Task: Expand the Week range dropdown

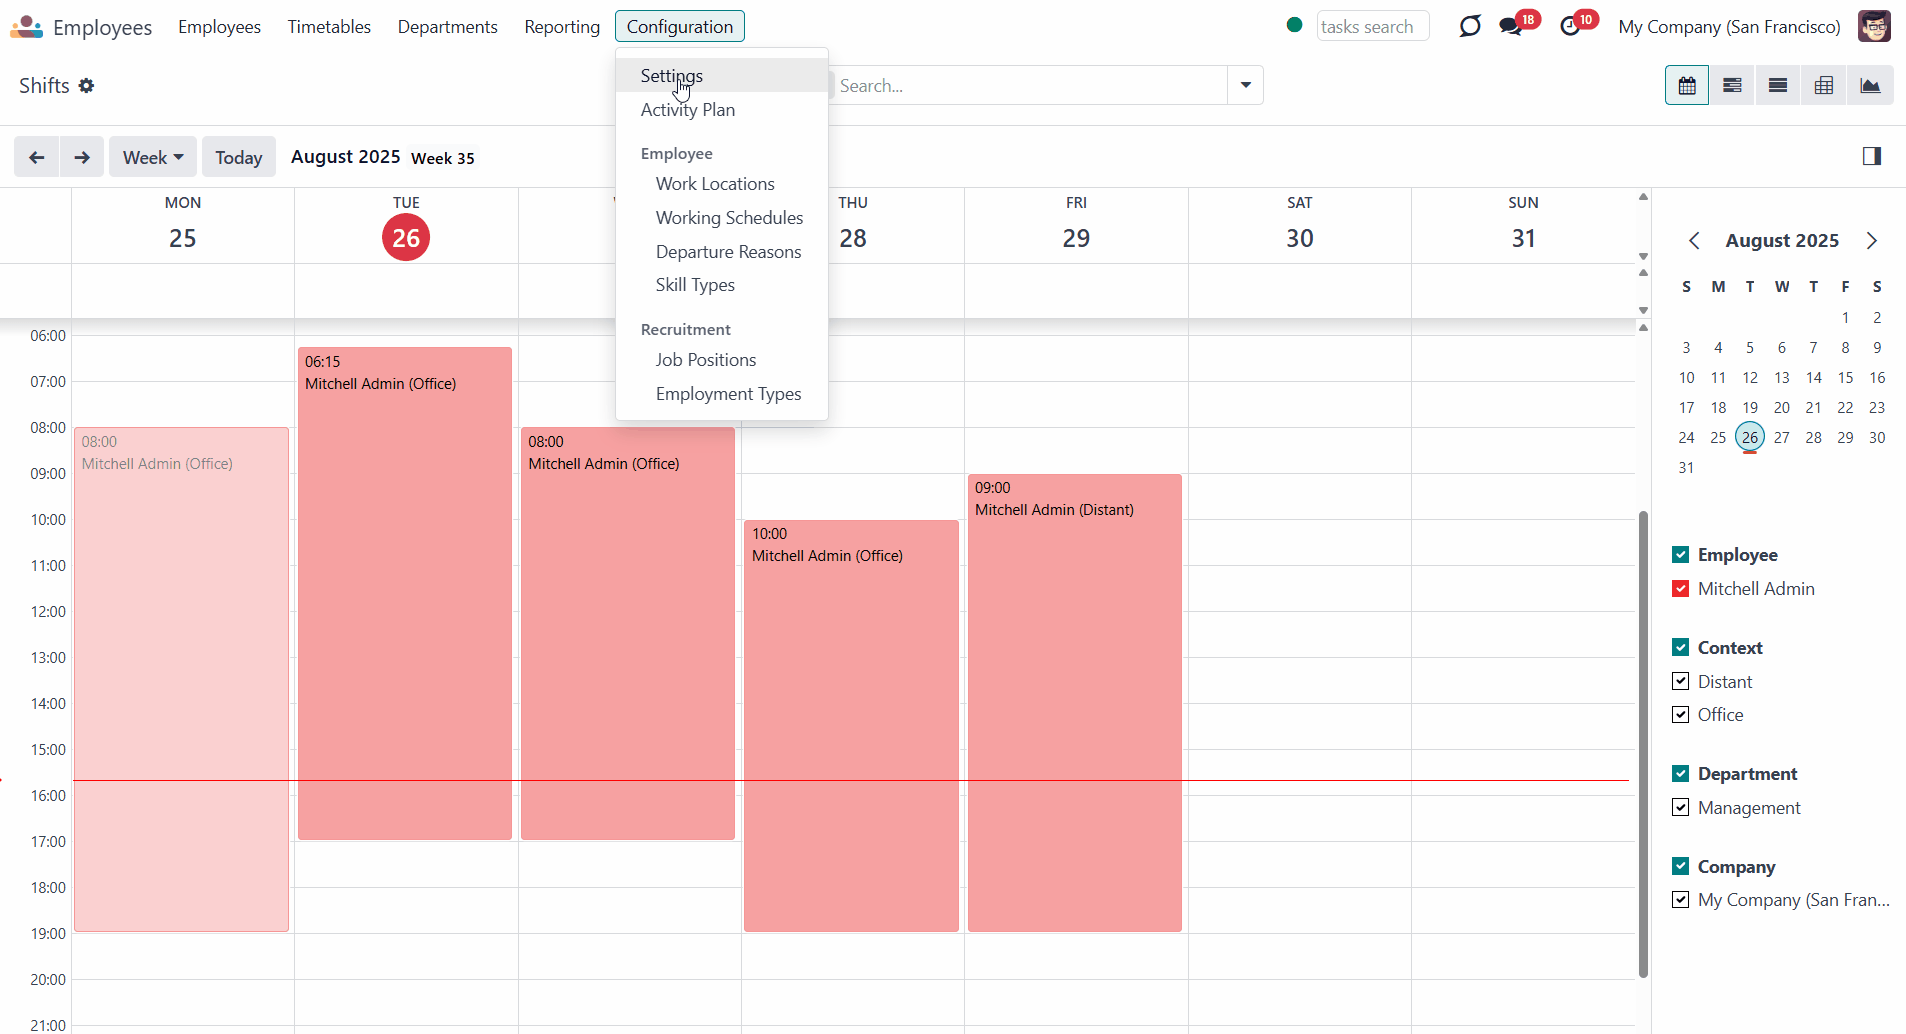Action: pyautogui.click(x=153, y=157)
